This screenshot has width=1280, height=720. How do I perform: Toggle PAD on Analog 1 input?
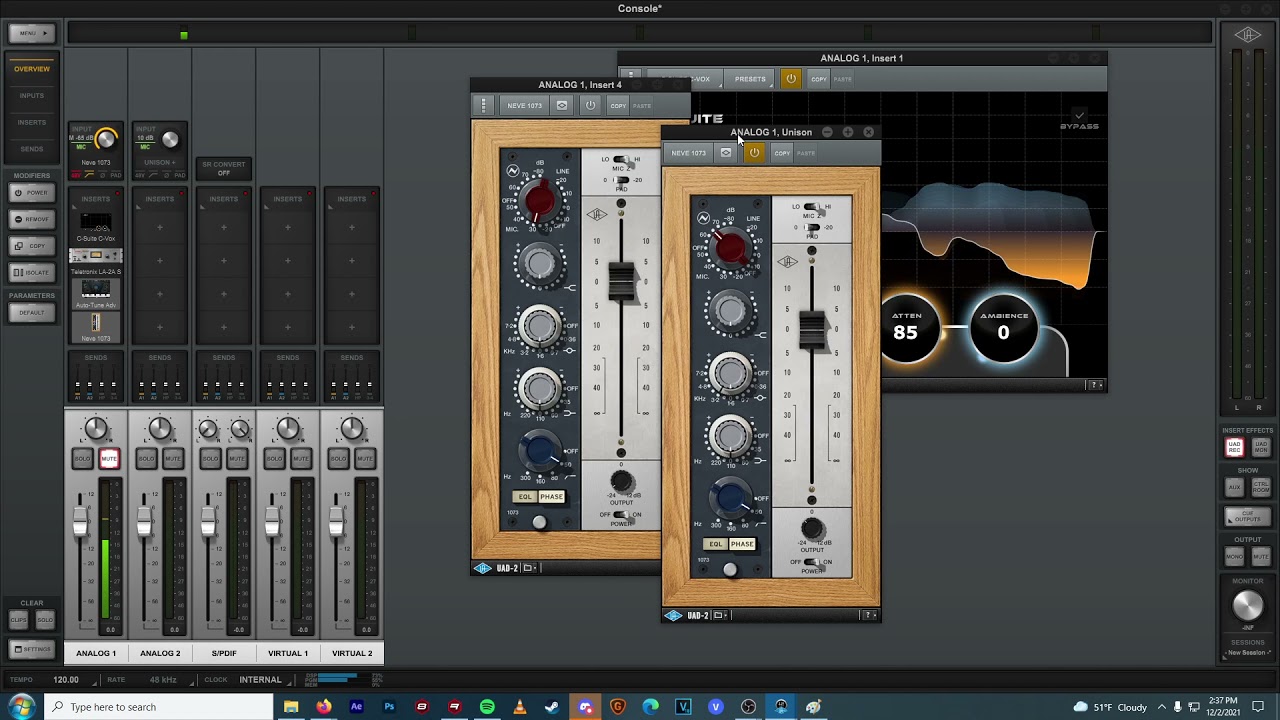[x=116, y=175]
